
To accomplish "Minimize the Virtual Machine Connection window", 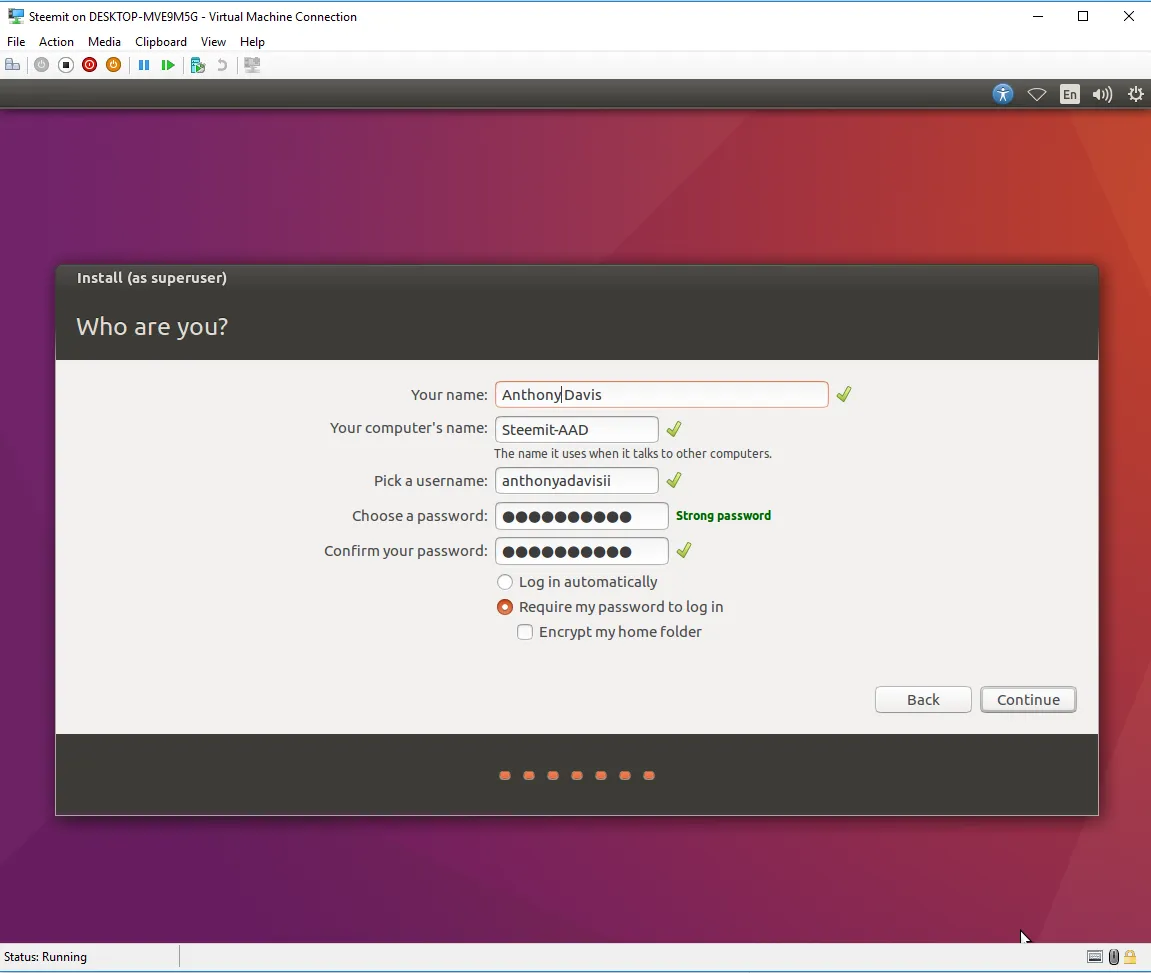I will point(1037,16).
